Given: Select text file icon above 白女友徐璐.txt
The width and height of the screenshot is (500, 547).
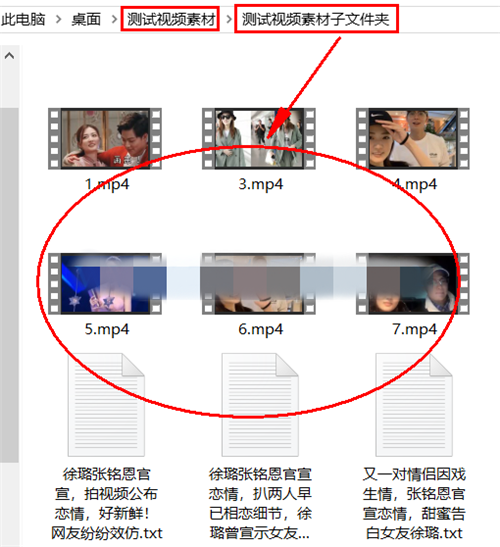Looking at the screenshot, I should [x=414, y=405].
